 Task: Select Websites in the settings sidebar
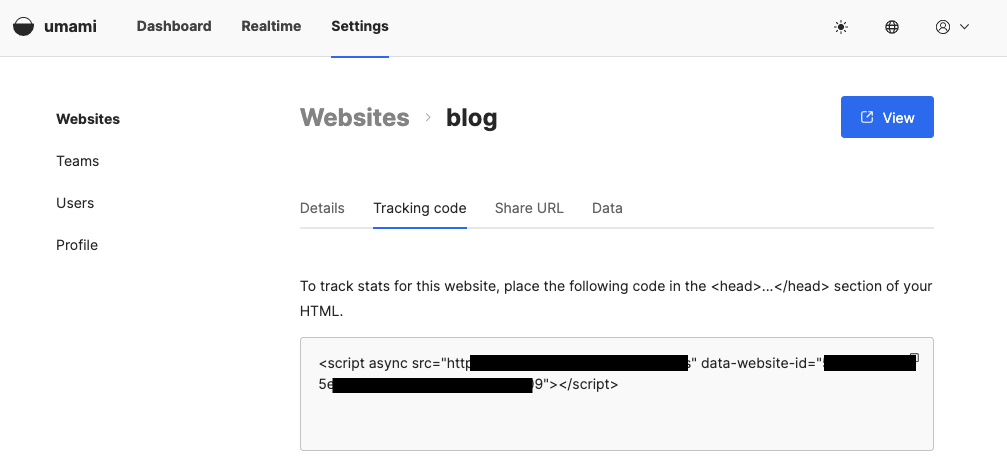coord(88,119)
